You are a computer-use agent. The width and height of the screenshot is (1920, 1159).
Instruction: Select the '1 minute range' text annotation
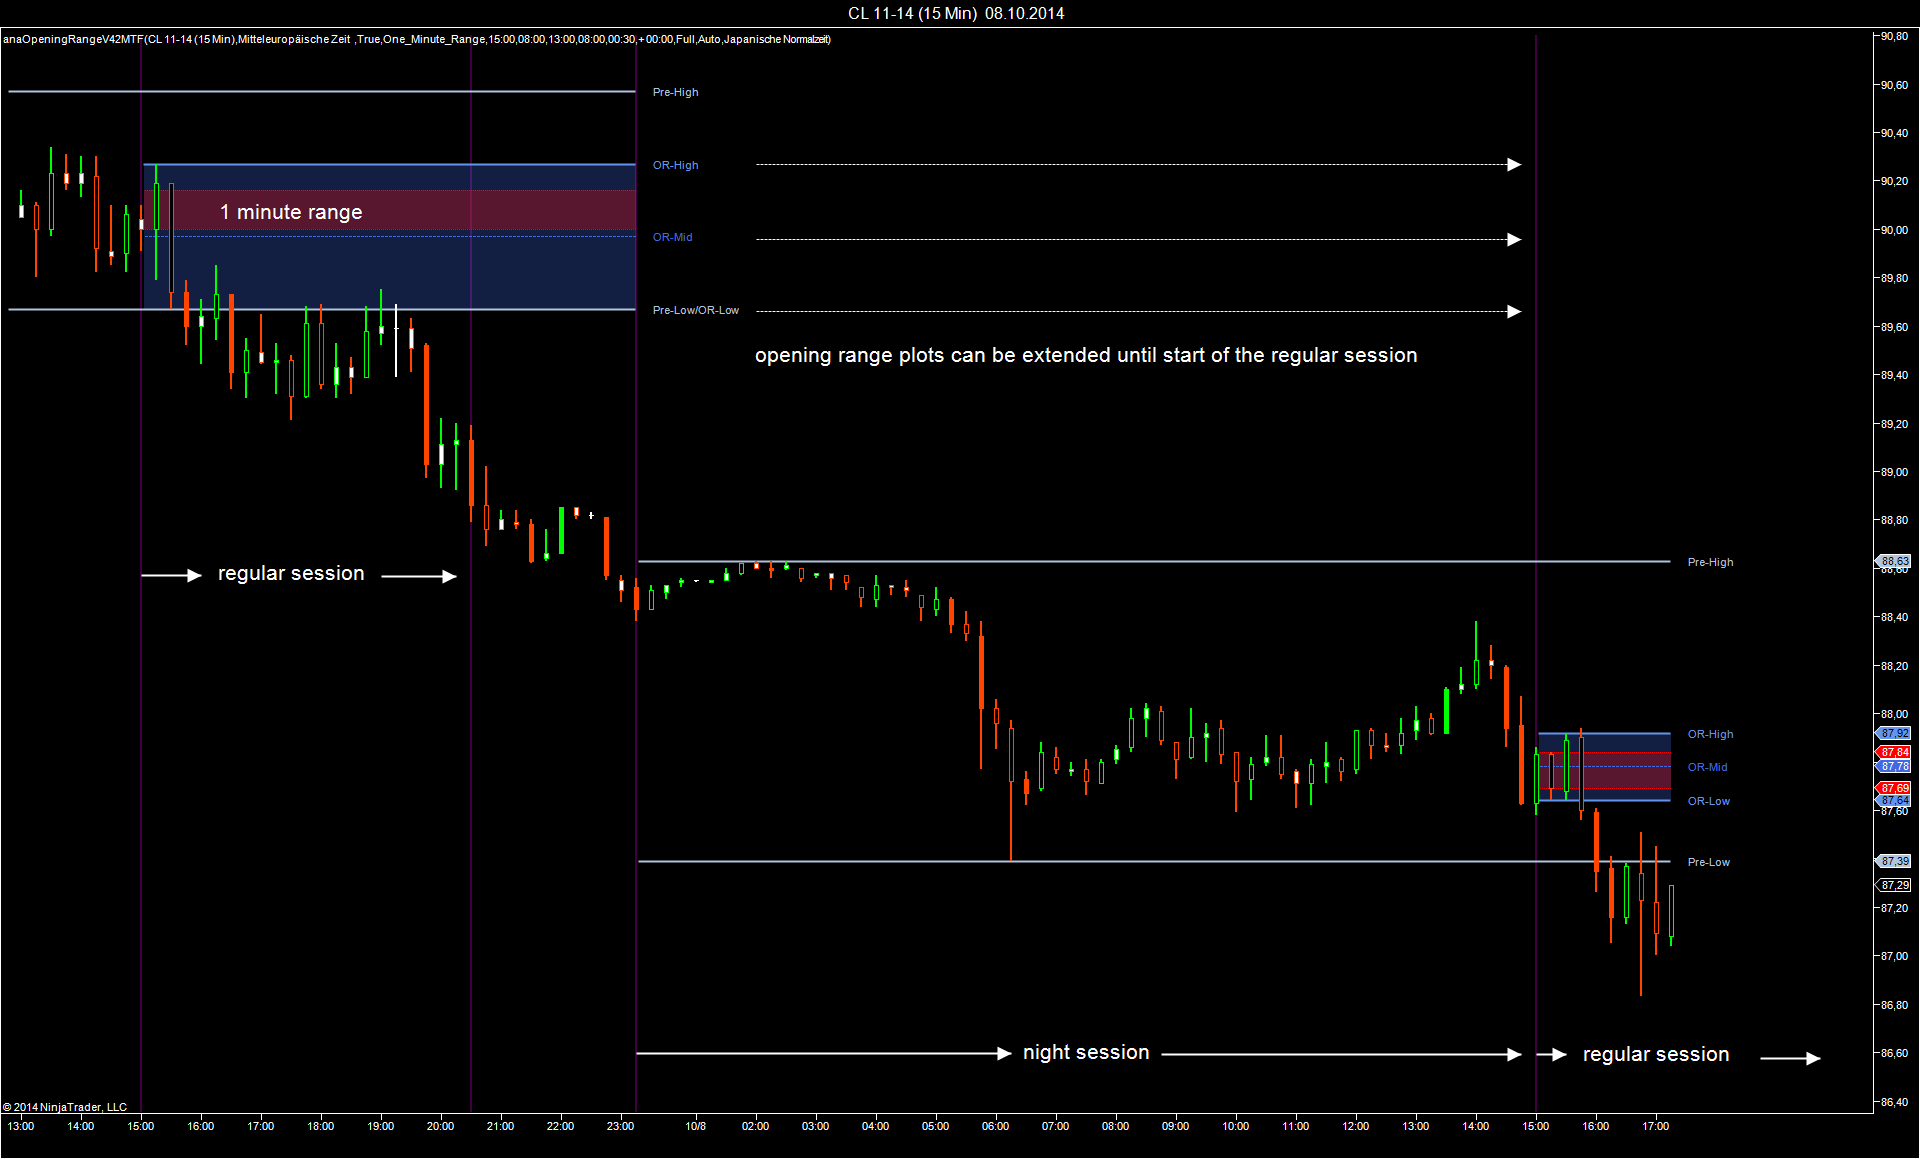pyautogui.click(x=291, y=212)
